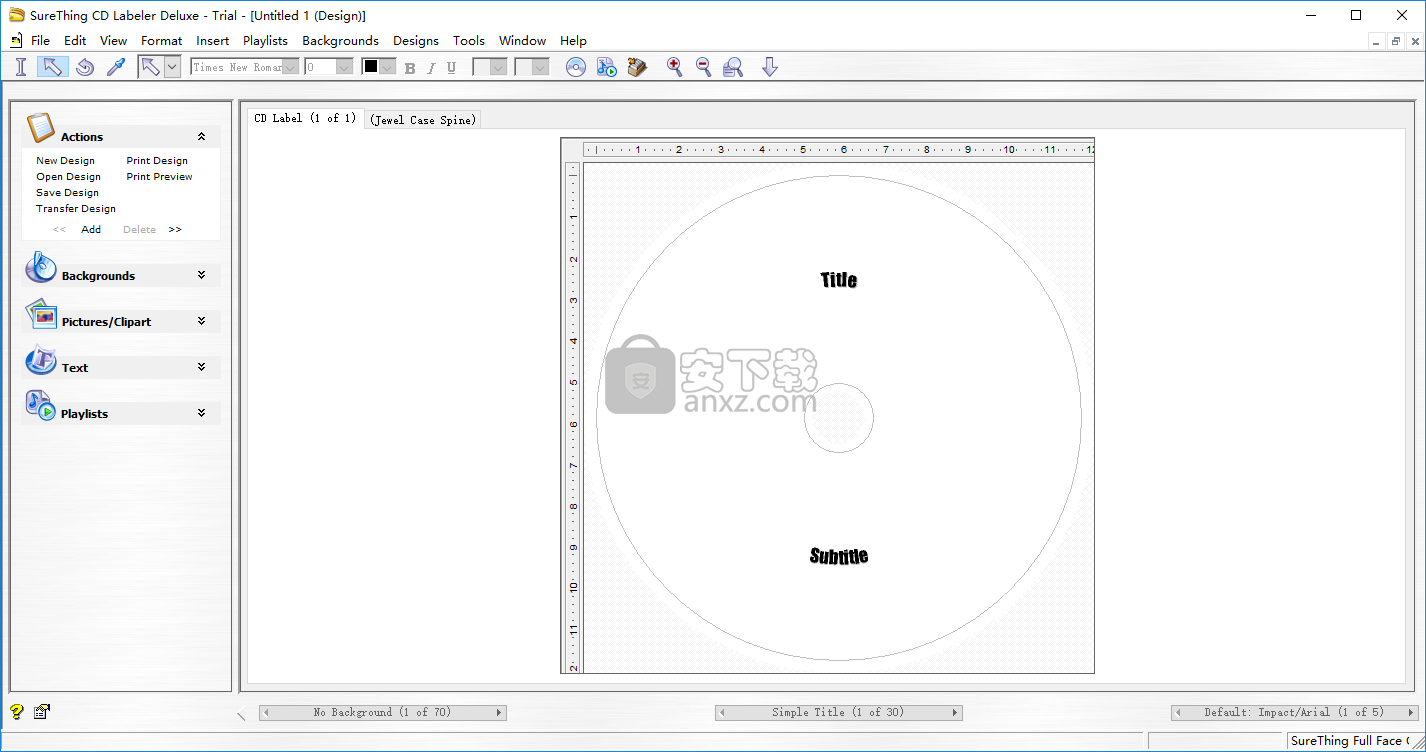Go to next Simple Title layout
This screenshot has height=752, width=1426.
click(955, 713)
